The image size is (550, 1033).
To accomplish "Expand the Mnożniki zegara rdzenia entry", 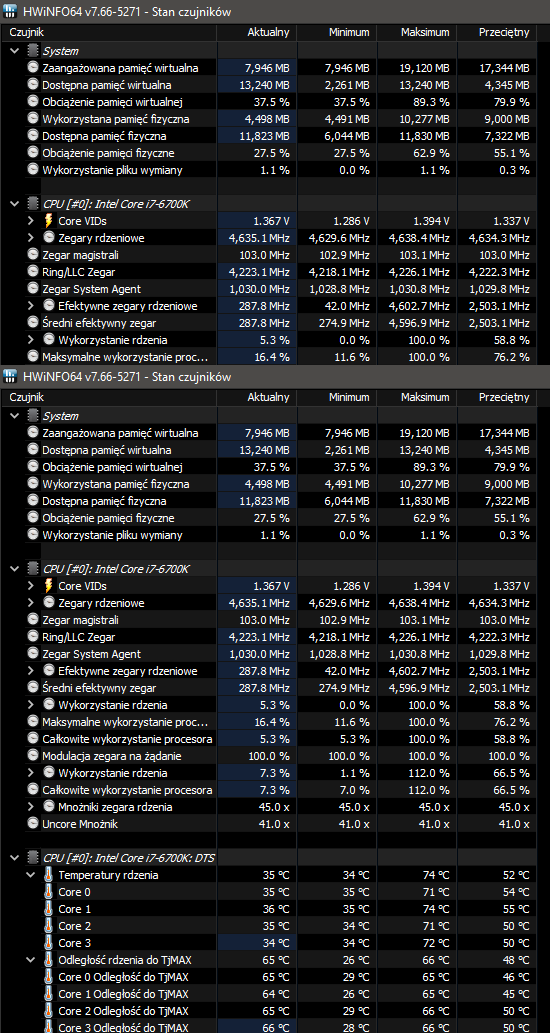I will coord(30,806).
